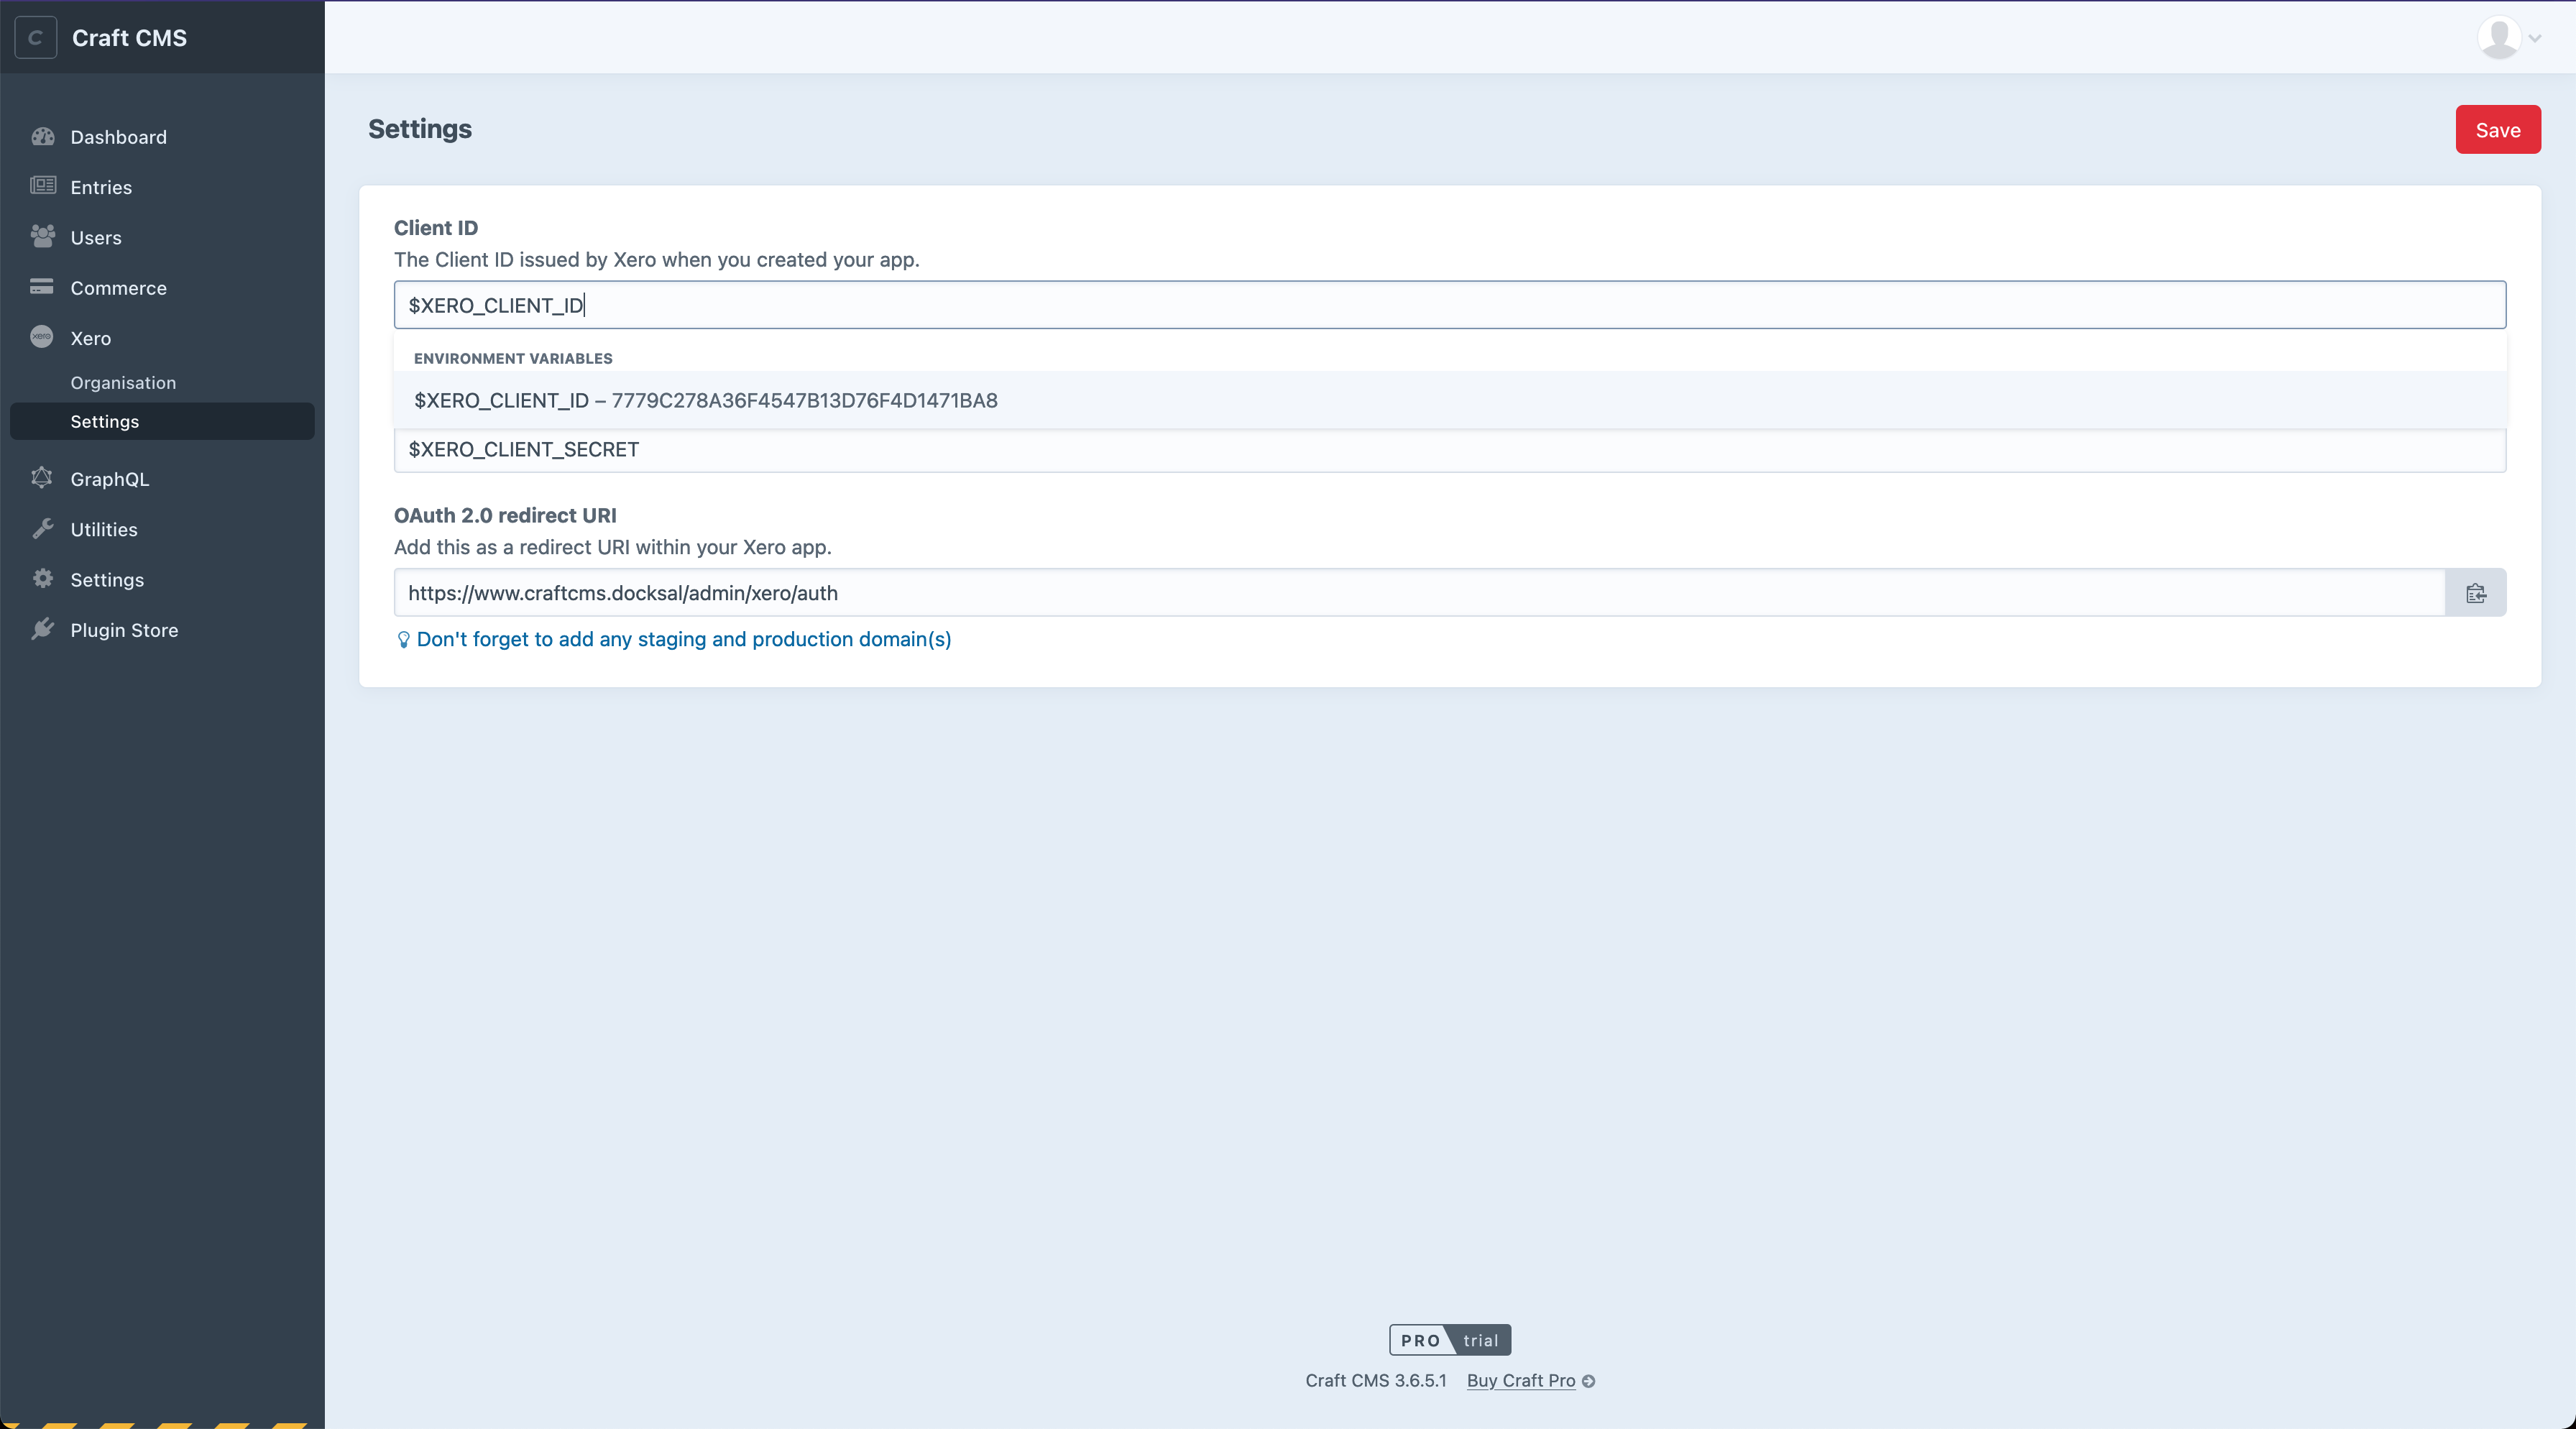Viewport: 2576px width, 1429px height.
Task: Click the Xero logo icon in sidebar
Action: click(42, 337)
